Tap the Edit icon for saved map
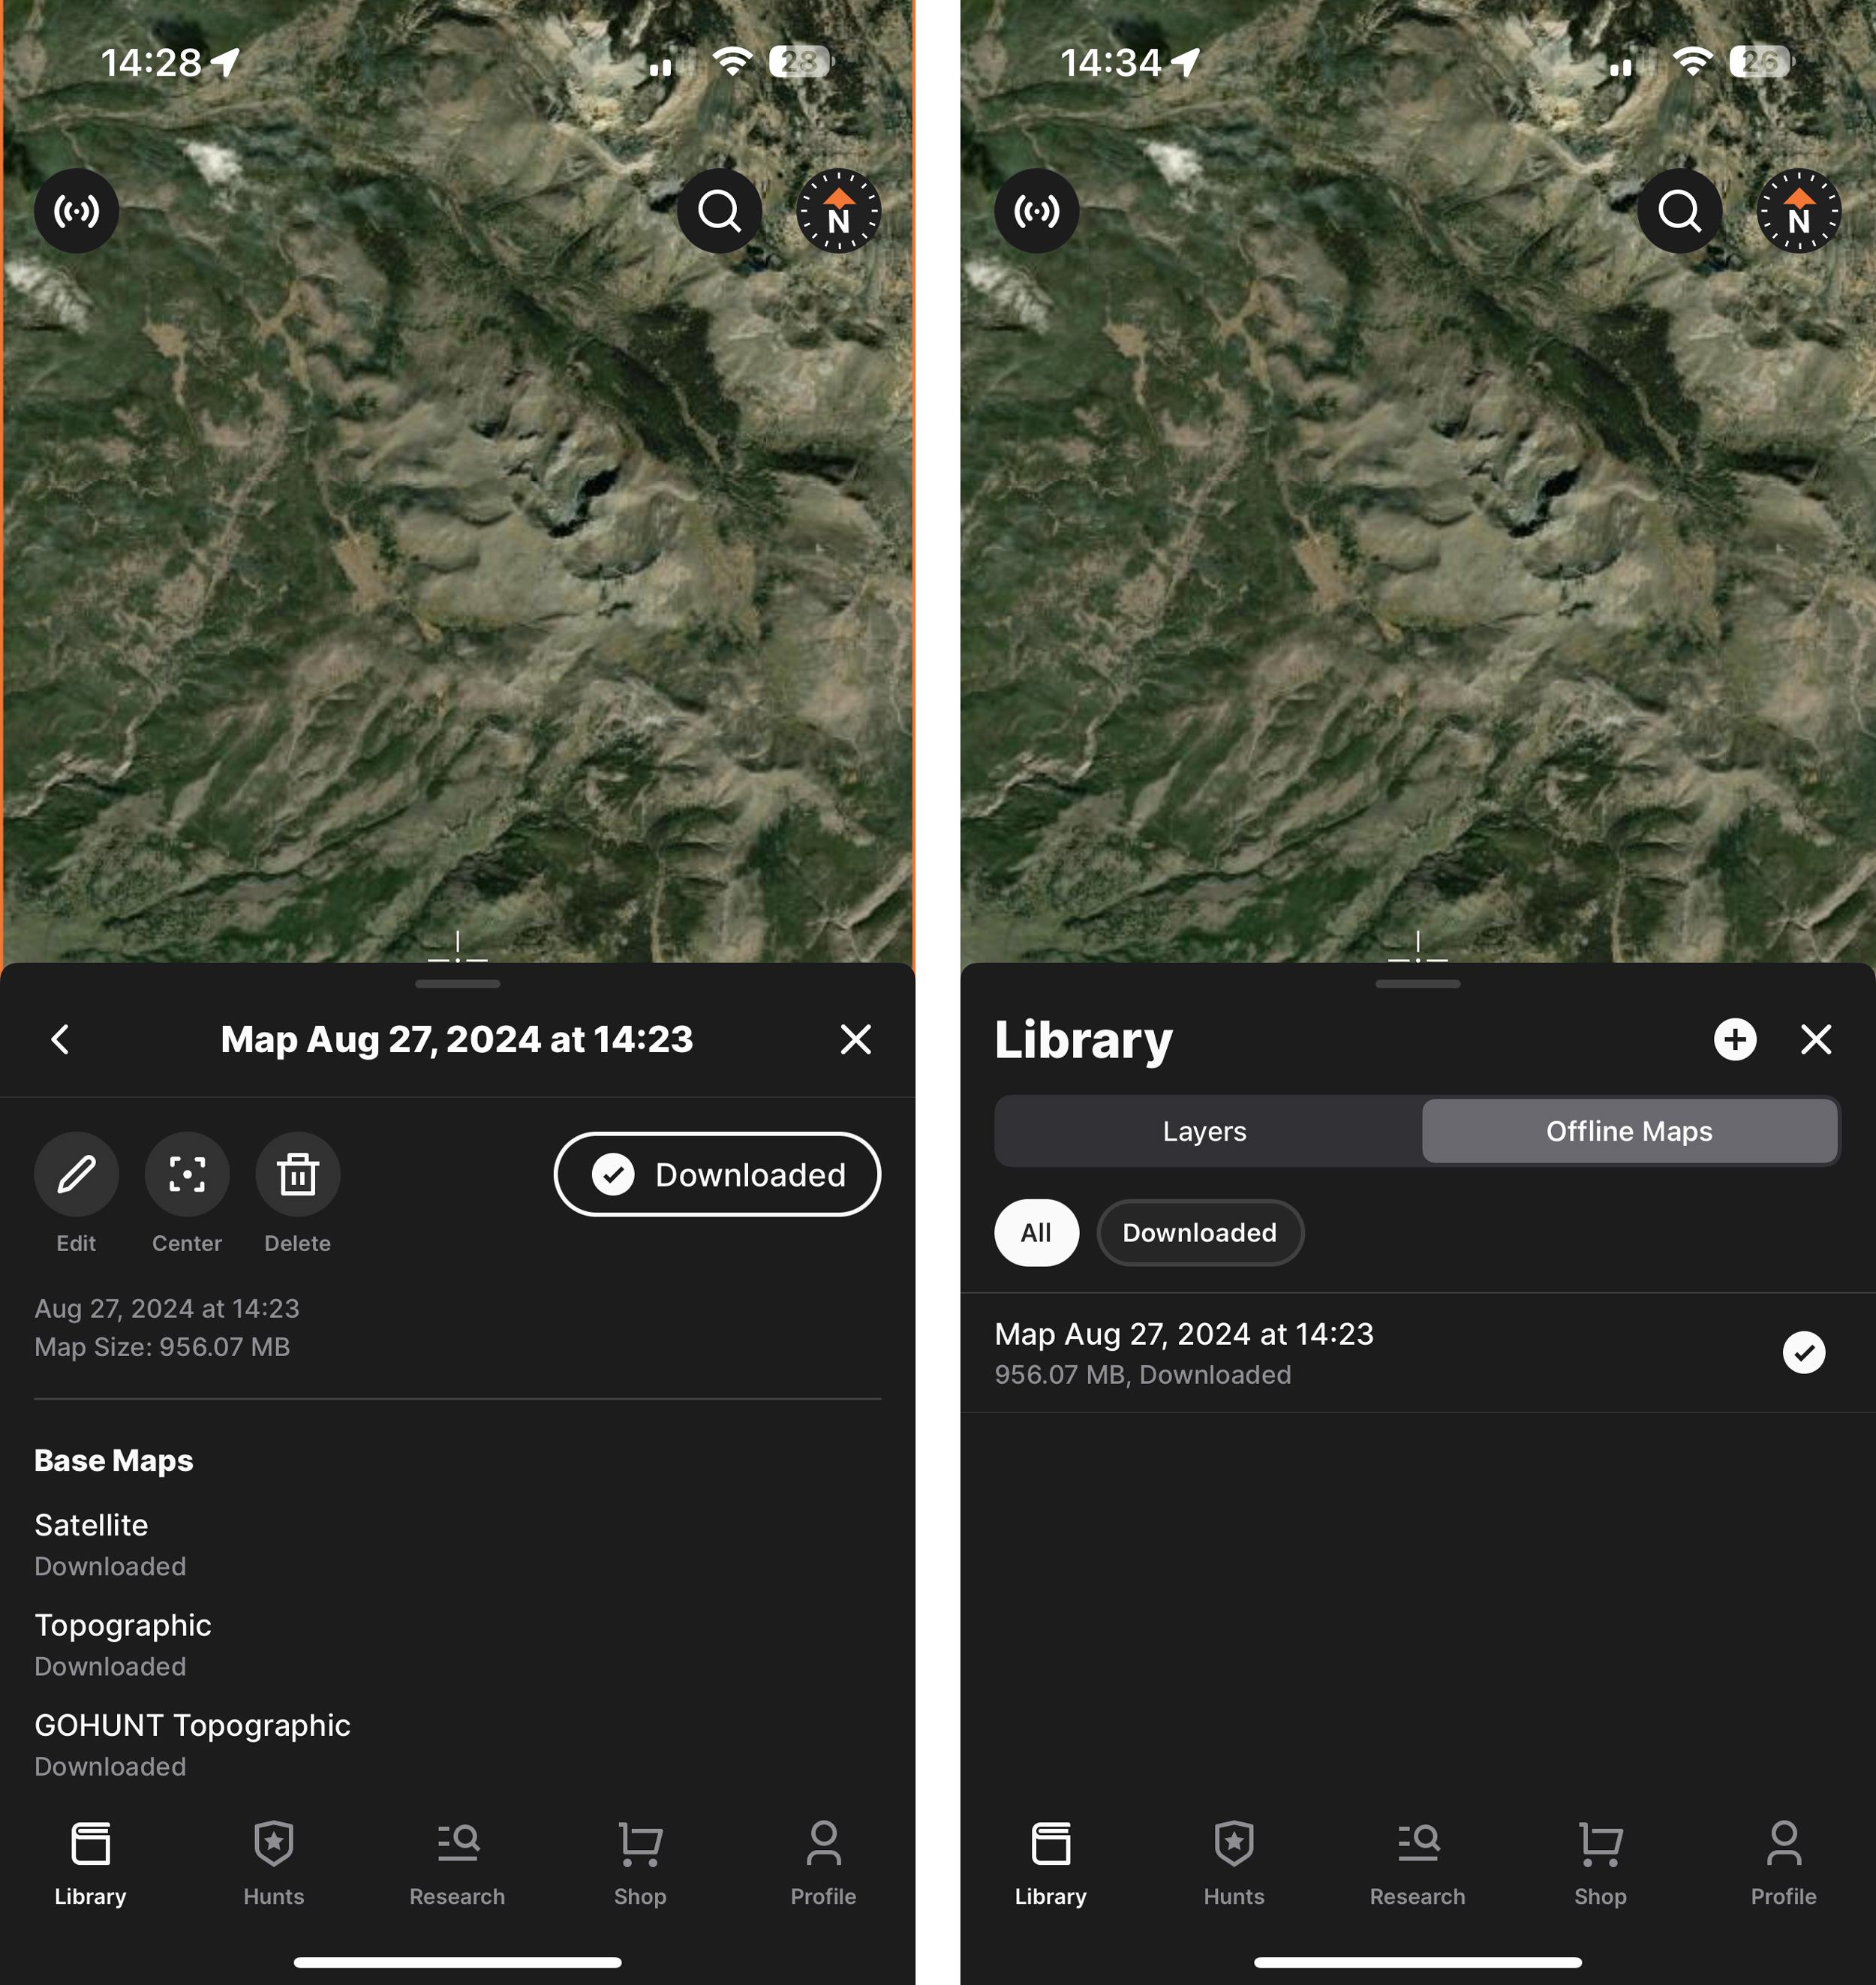Screen dimensions: 1876x1985 pyautogui.click(x=76, y=1172)
